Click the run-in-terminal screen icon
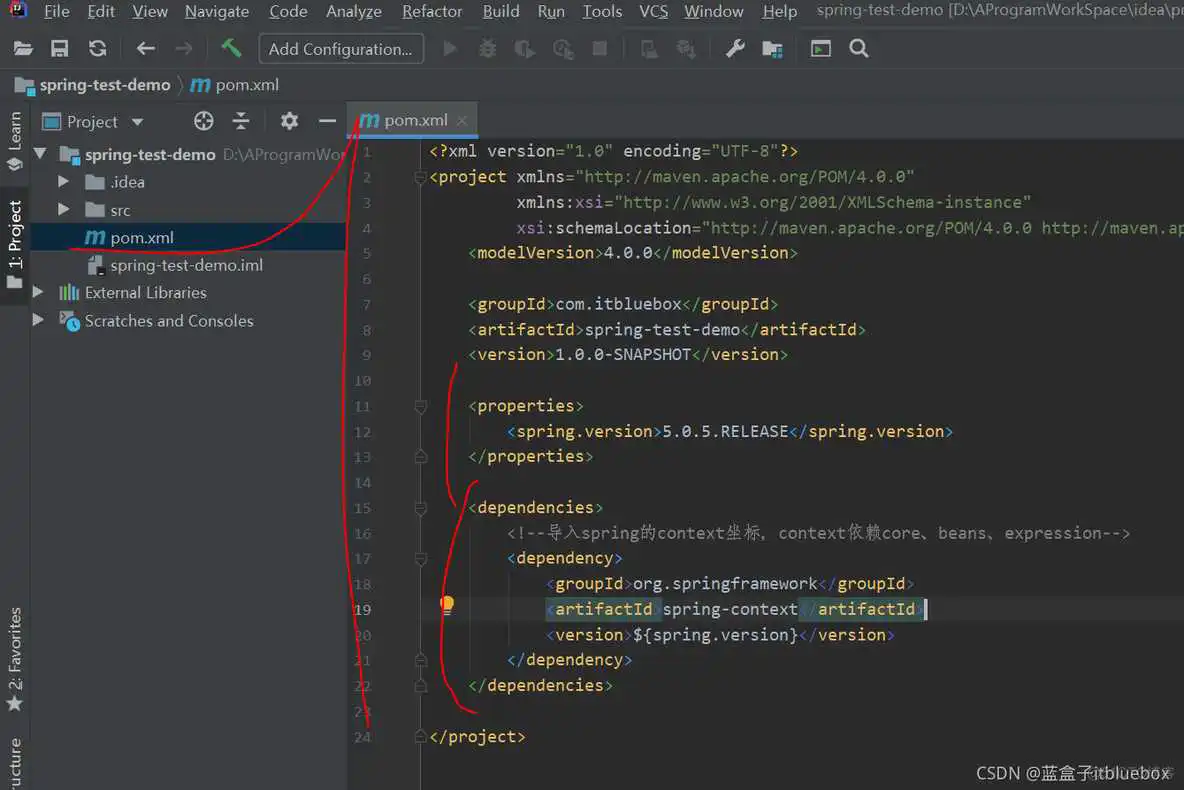Viewport: 1184px width, 790px height. pyautogui.click(x=819, y=47)
